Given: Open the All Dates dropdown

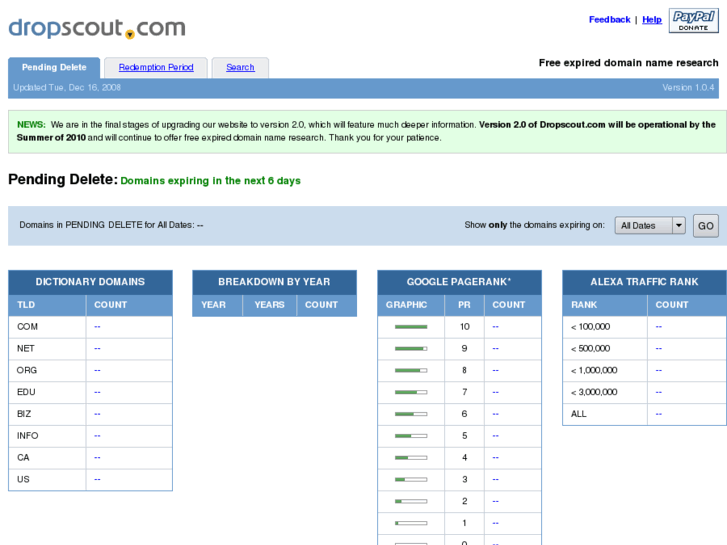Looking at the screenshot, I should click(650, 225).
